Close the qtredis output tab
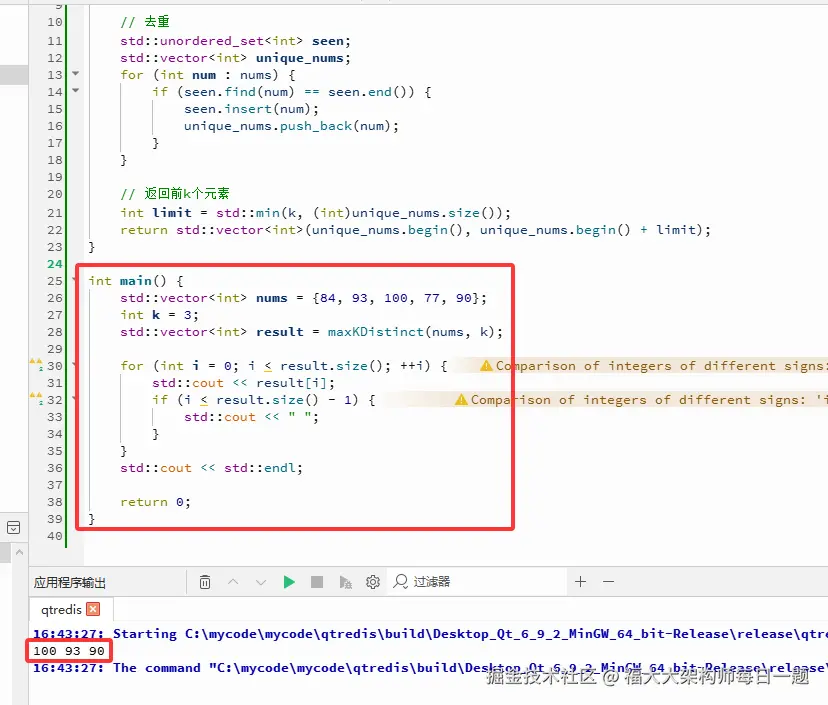 pos(93,609)
